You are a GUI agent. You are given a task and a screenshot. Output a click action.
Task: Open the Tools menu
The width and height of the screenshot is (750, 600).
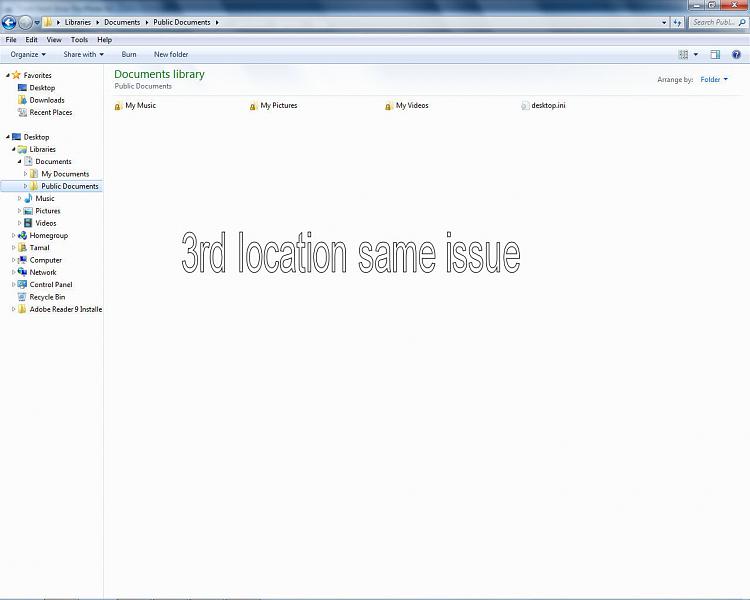pyautogui.click(x=79, y=40)
